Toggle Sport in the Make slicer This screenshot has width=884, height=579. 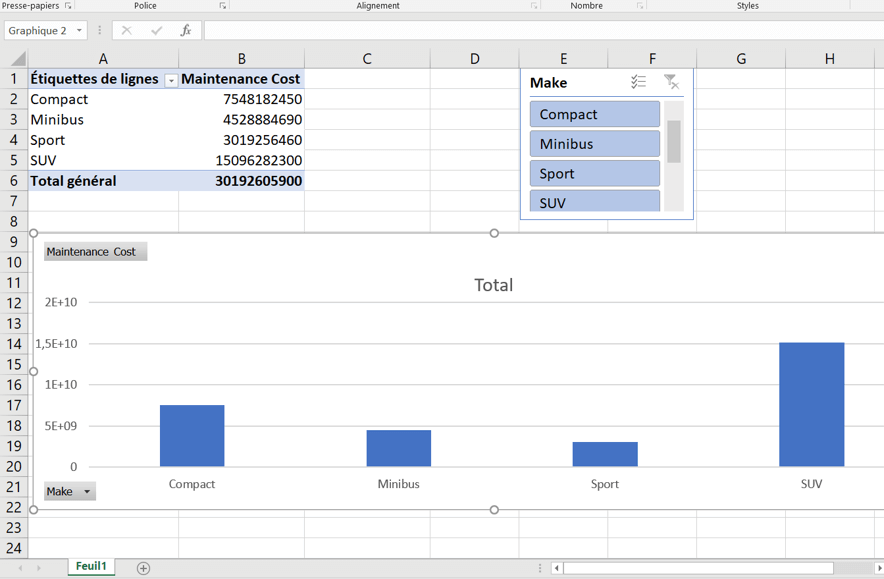(x=595, y=174)
